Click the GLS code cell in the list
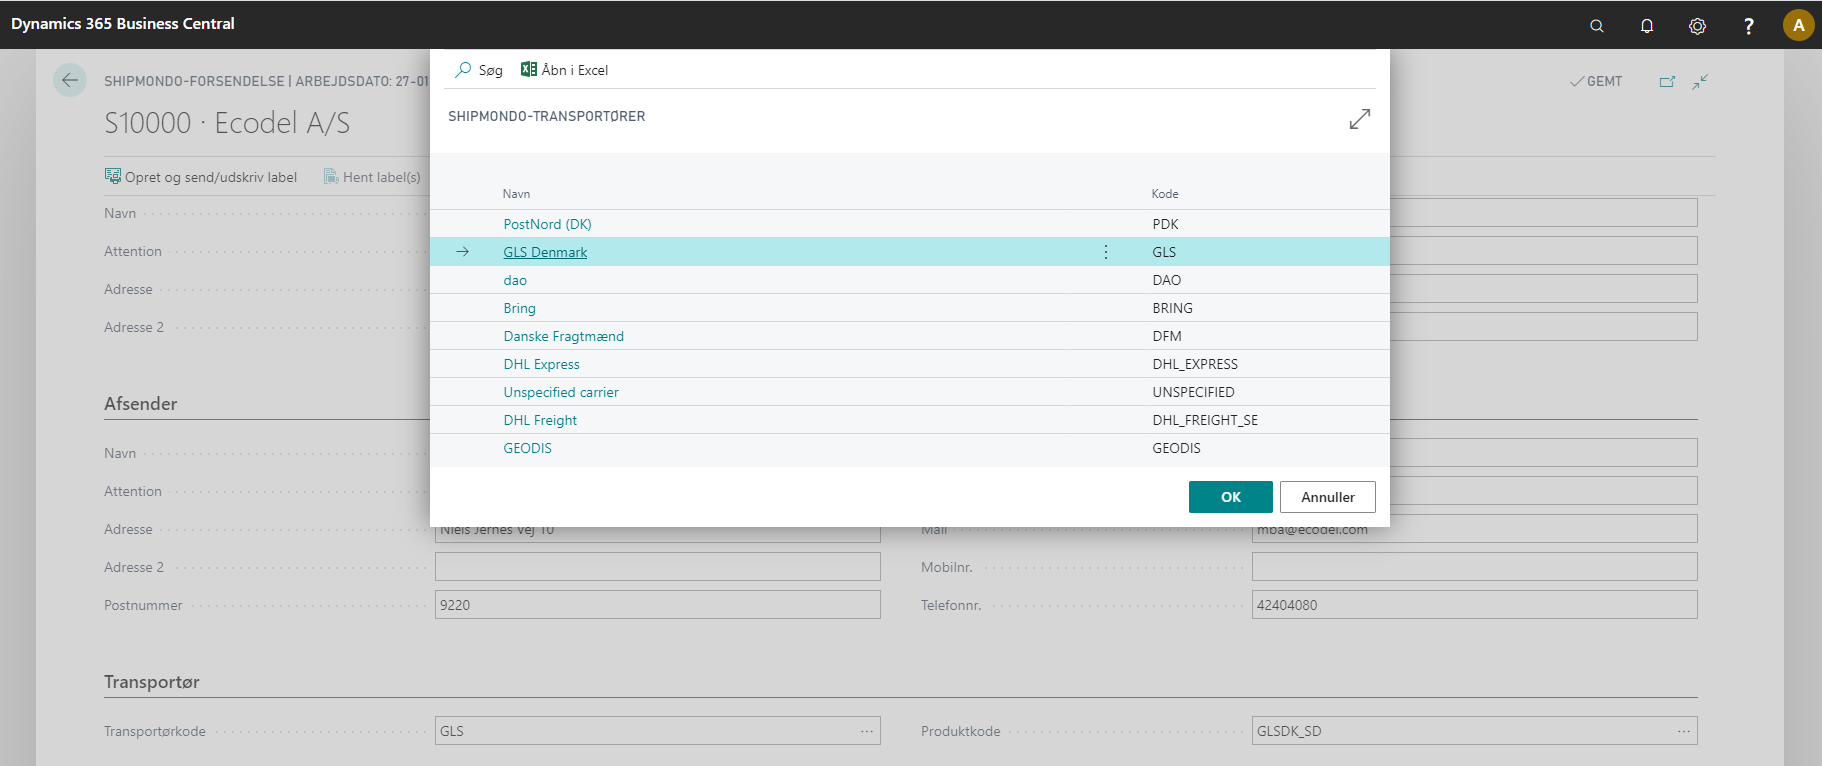 click(1164, 252)
